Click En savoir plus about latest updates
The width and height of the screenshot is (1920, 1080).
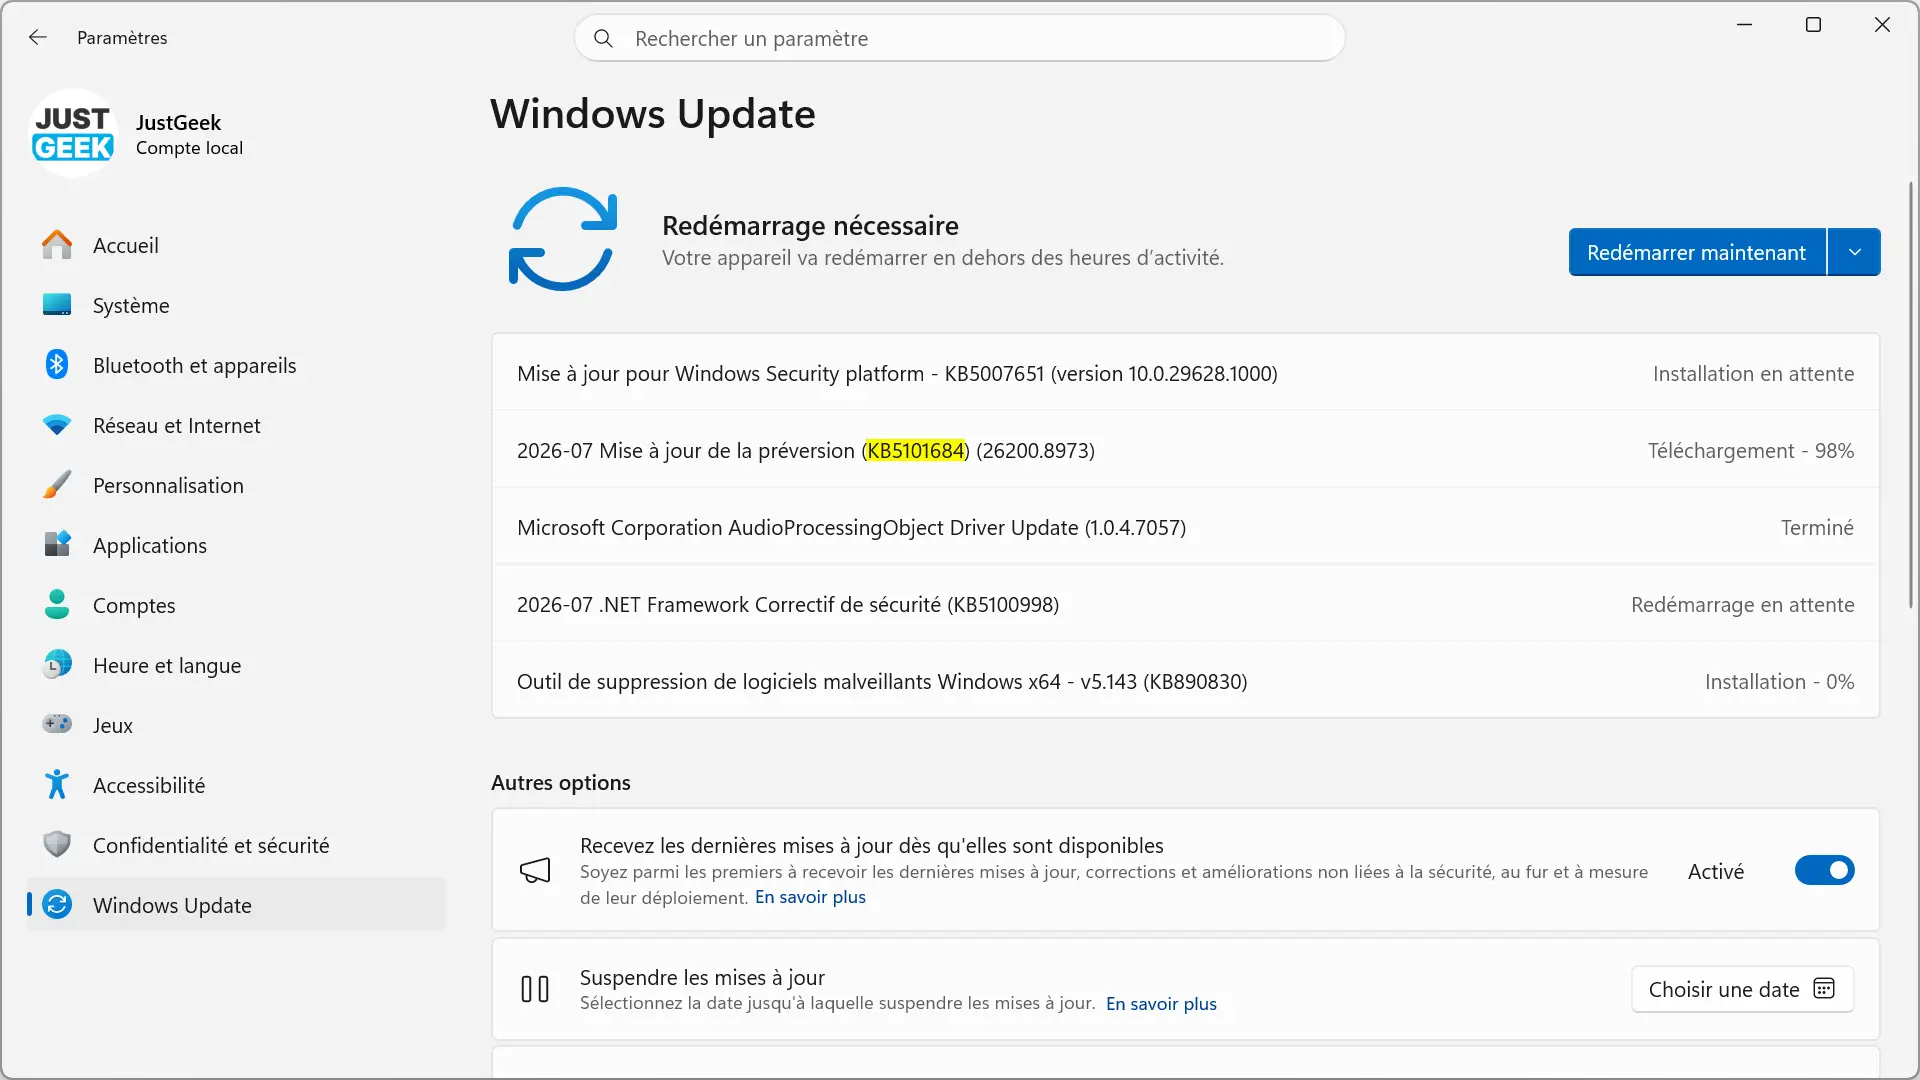tap(810, 897)
